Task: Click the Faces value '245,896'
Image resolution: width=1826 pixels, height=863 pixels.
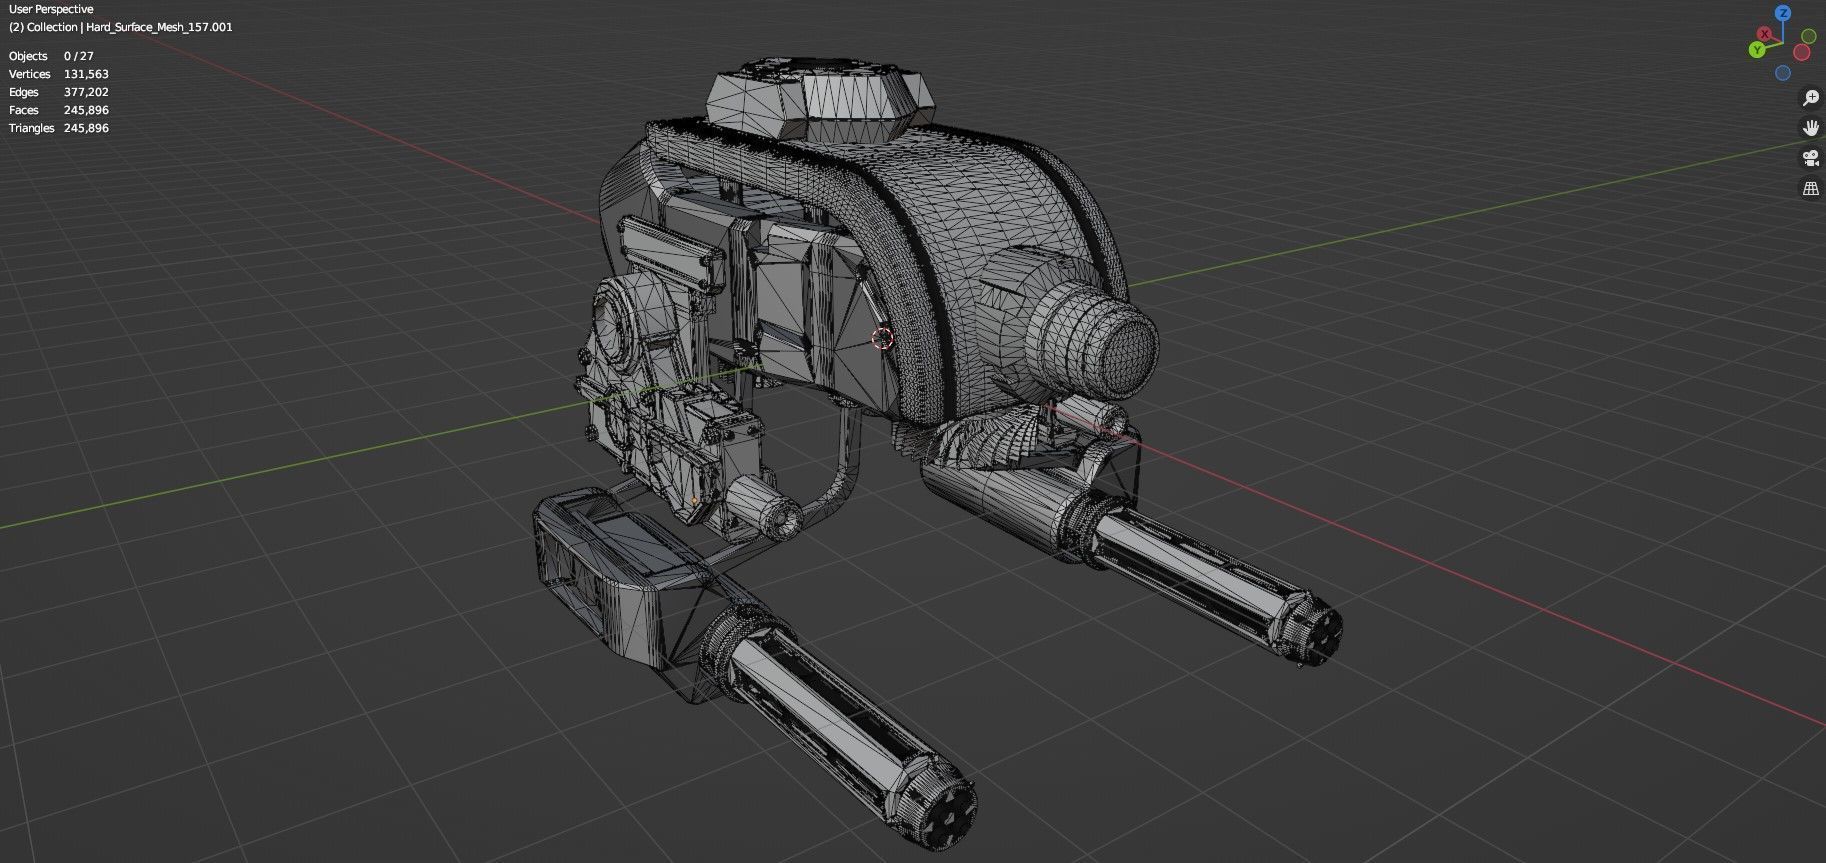Action: point(86,110)
